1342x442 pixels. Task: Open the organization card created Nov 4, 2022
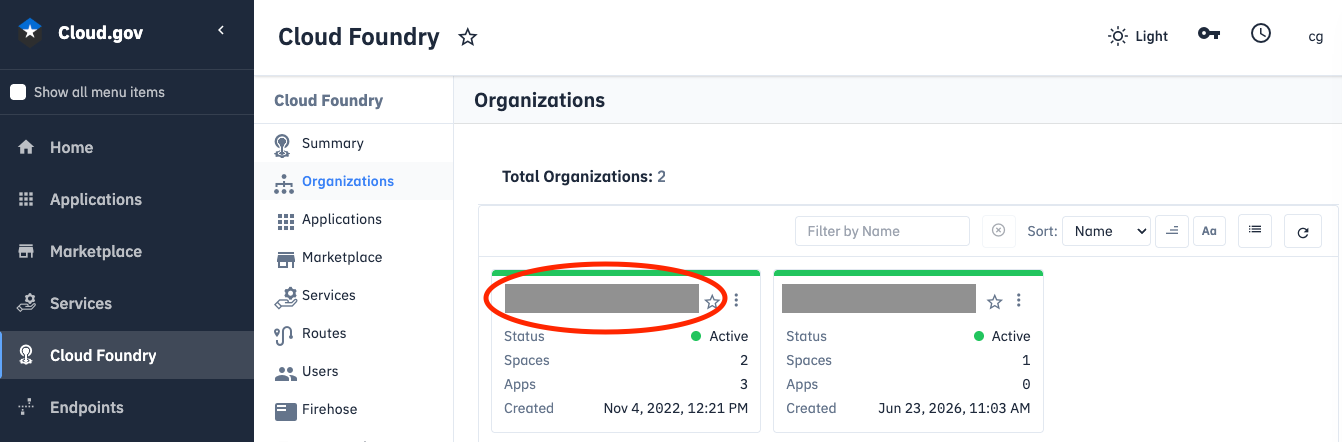click(626, 351)
